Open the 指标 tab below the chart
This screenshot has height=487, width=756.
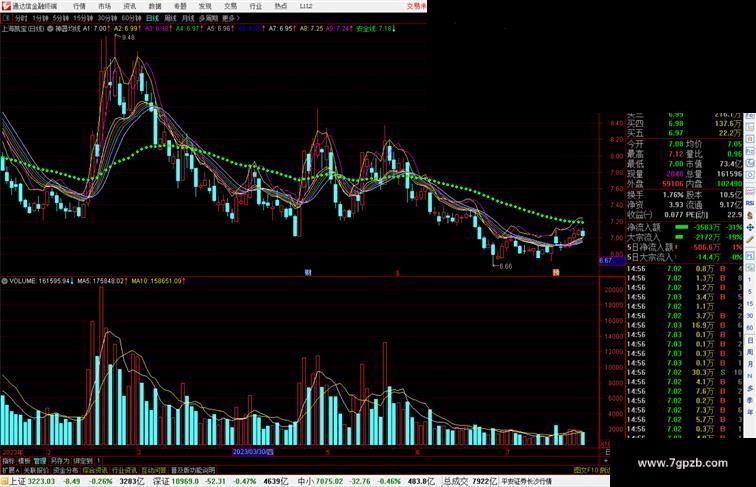click(x=8, y=461)
